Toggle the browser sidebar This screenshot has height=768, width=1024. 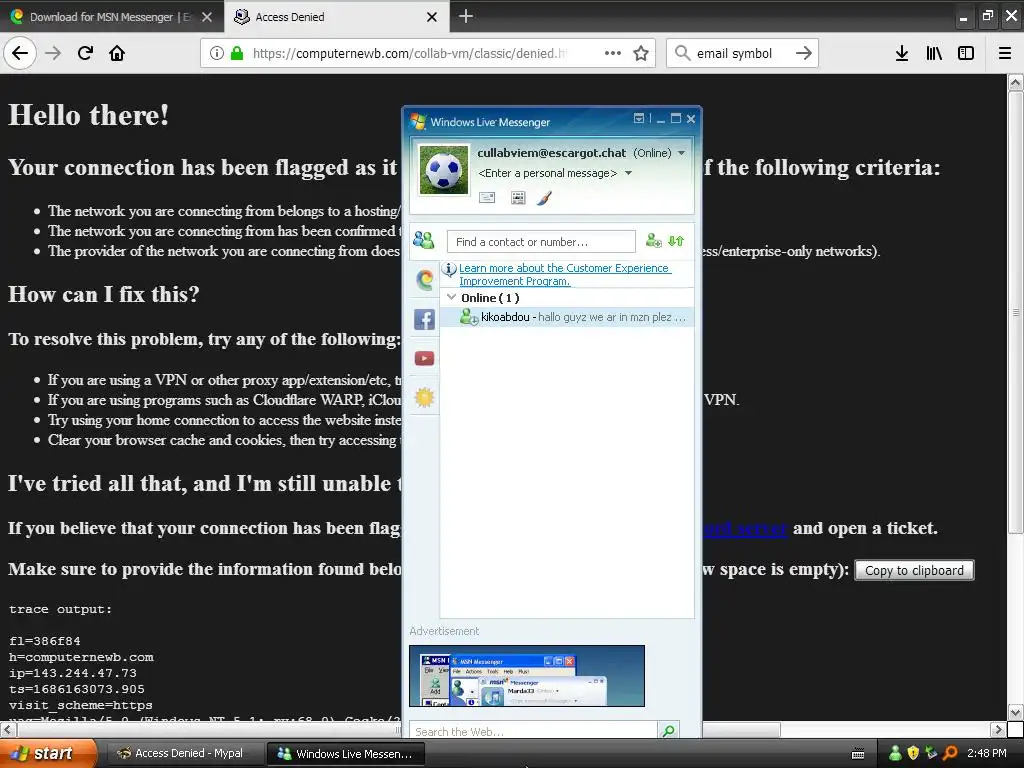click(966, 53)
